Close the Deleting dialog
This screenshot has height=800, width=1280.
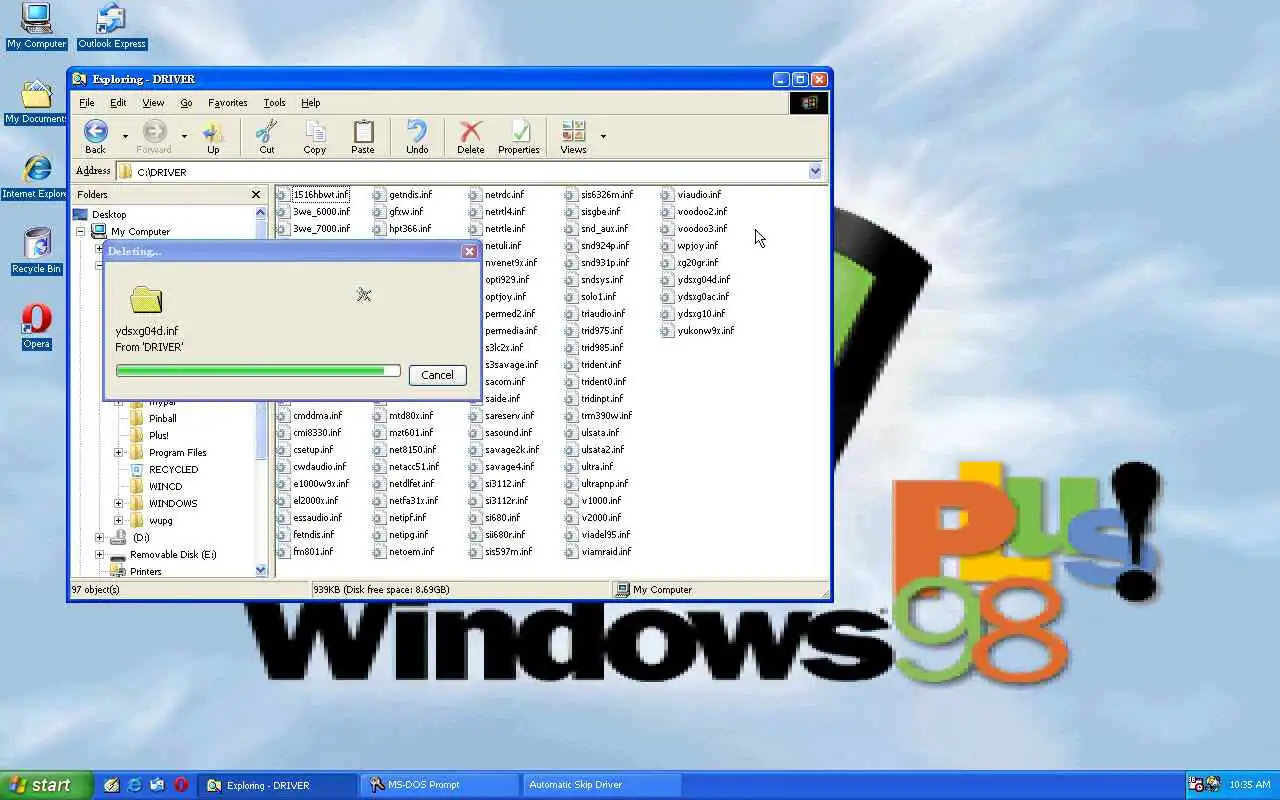tap(469, 252)
